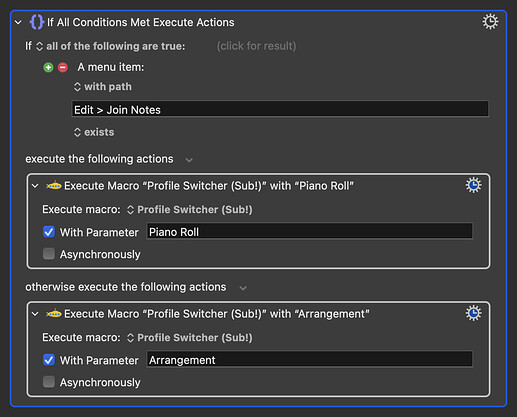Image resolution: width=517 pixels, height=417 pixels.
Task: Click the submarine icon of the Piano Roll action
Action: (54, 185)
